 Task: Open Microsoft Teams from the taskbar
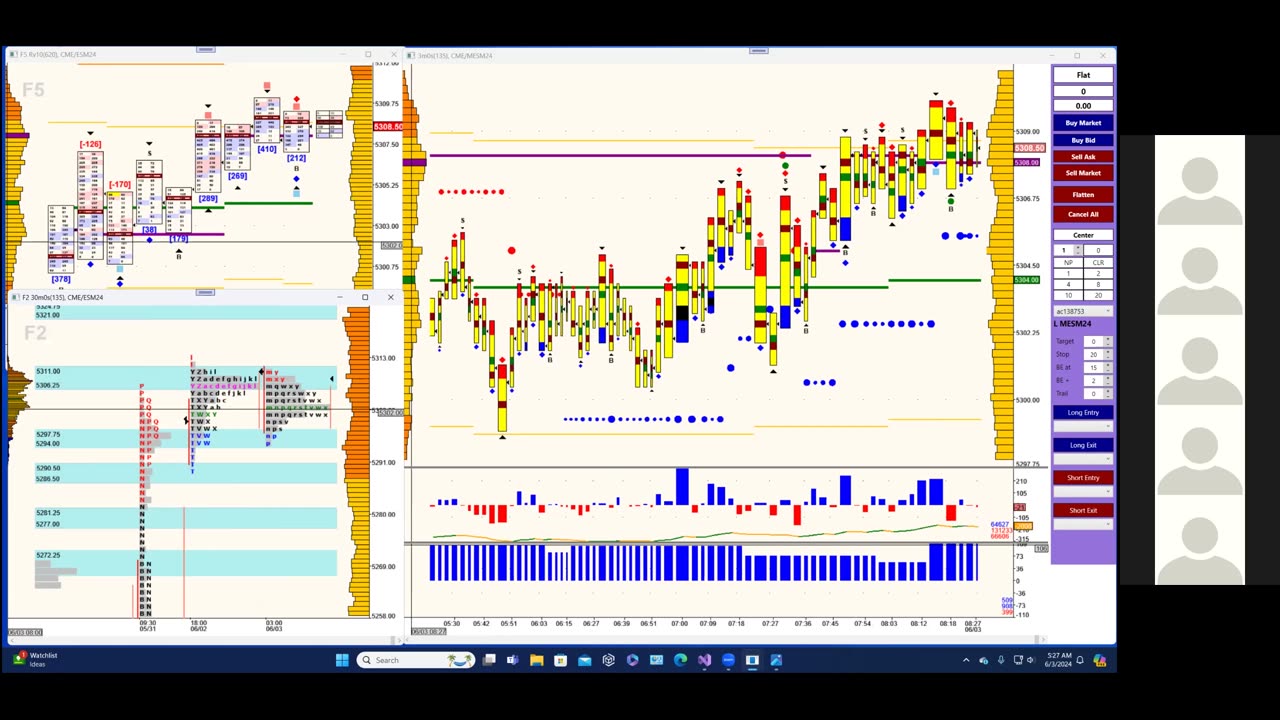512,660
